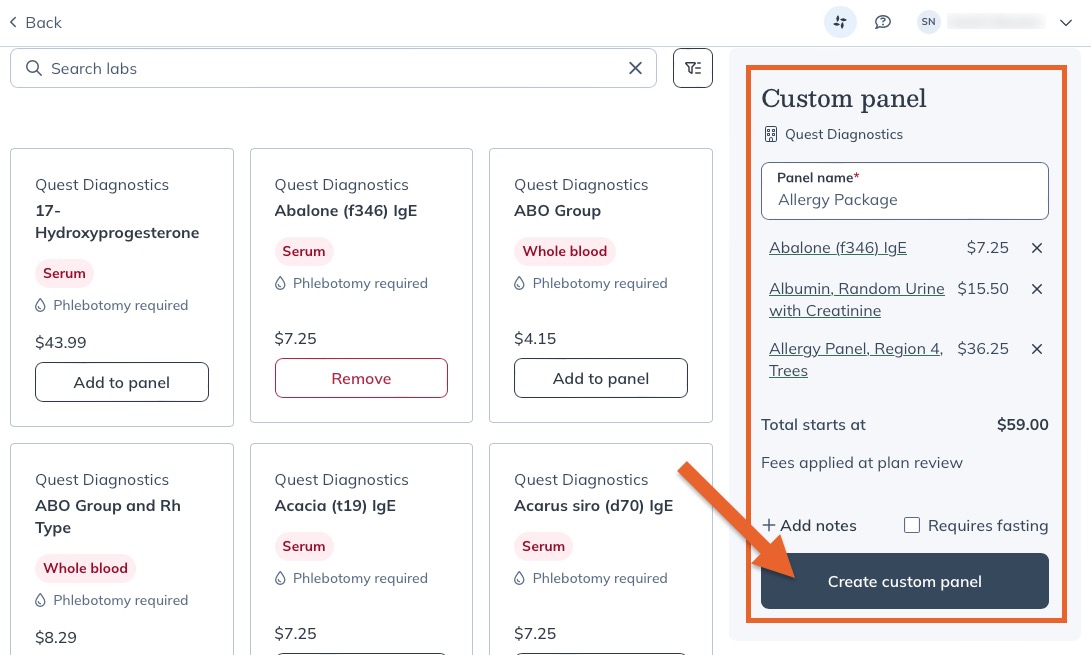1091x655 pixels.
Task: Click phlebotomy drop icon on Abalone card
Action: 280,283
